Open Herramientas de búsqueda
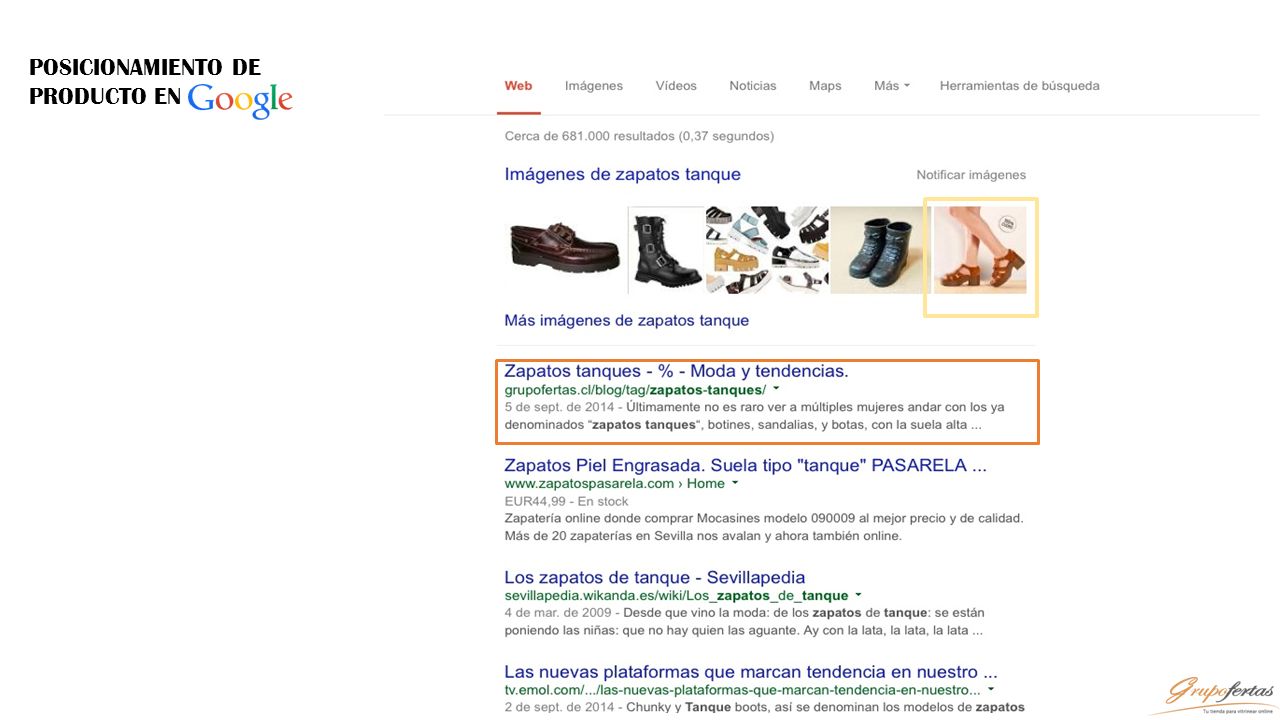1280x720 pixels. pyautogui.click(x=1020, y=86)
